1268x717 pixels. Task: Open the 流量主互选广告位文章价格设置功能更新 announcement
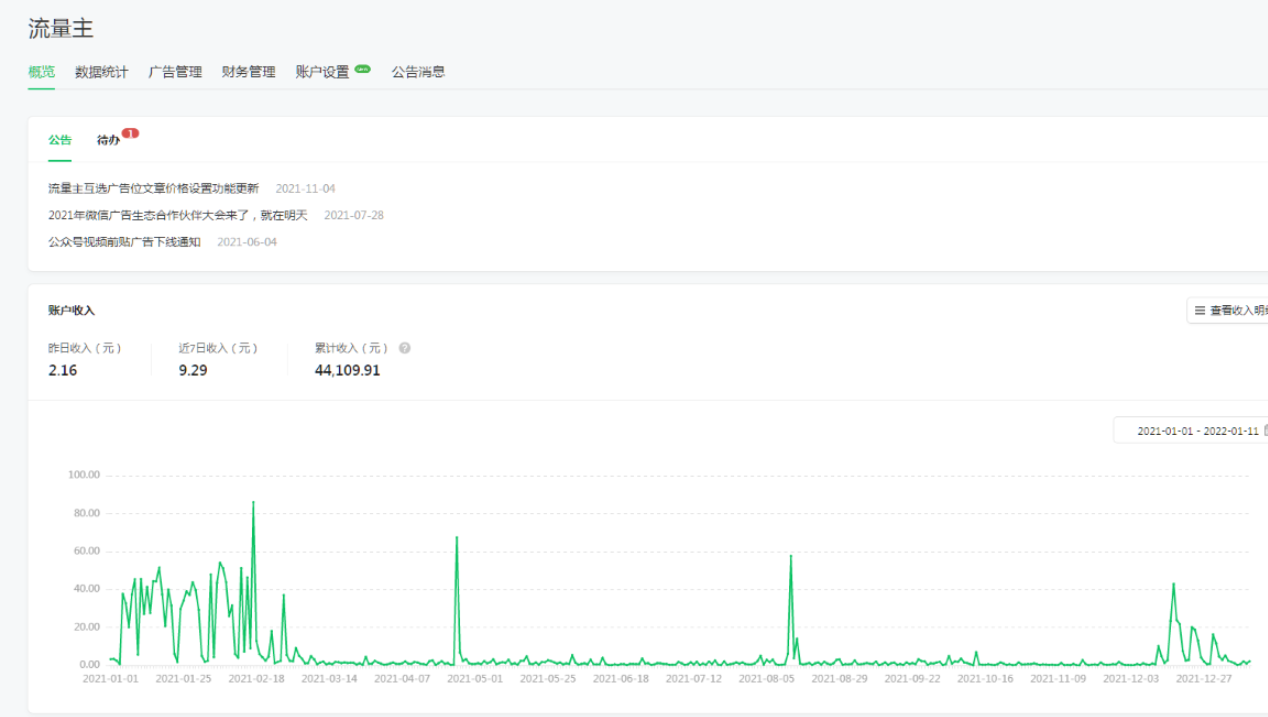point(153,188)
